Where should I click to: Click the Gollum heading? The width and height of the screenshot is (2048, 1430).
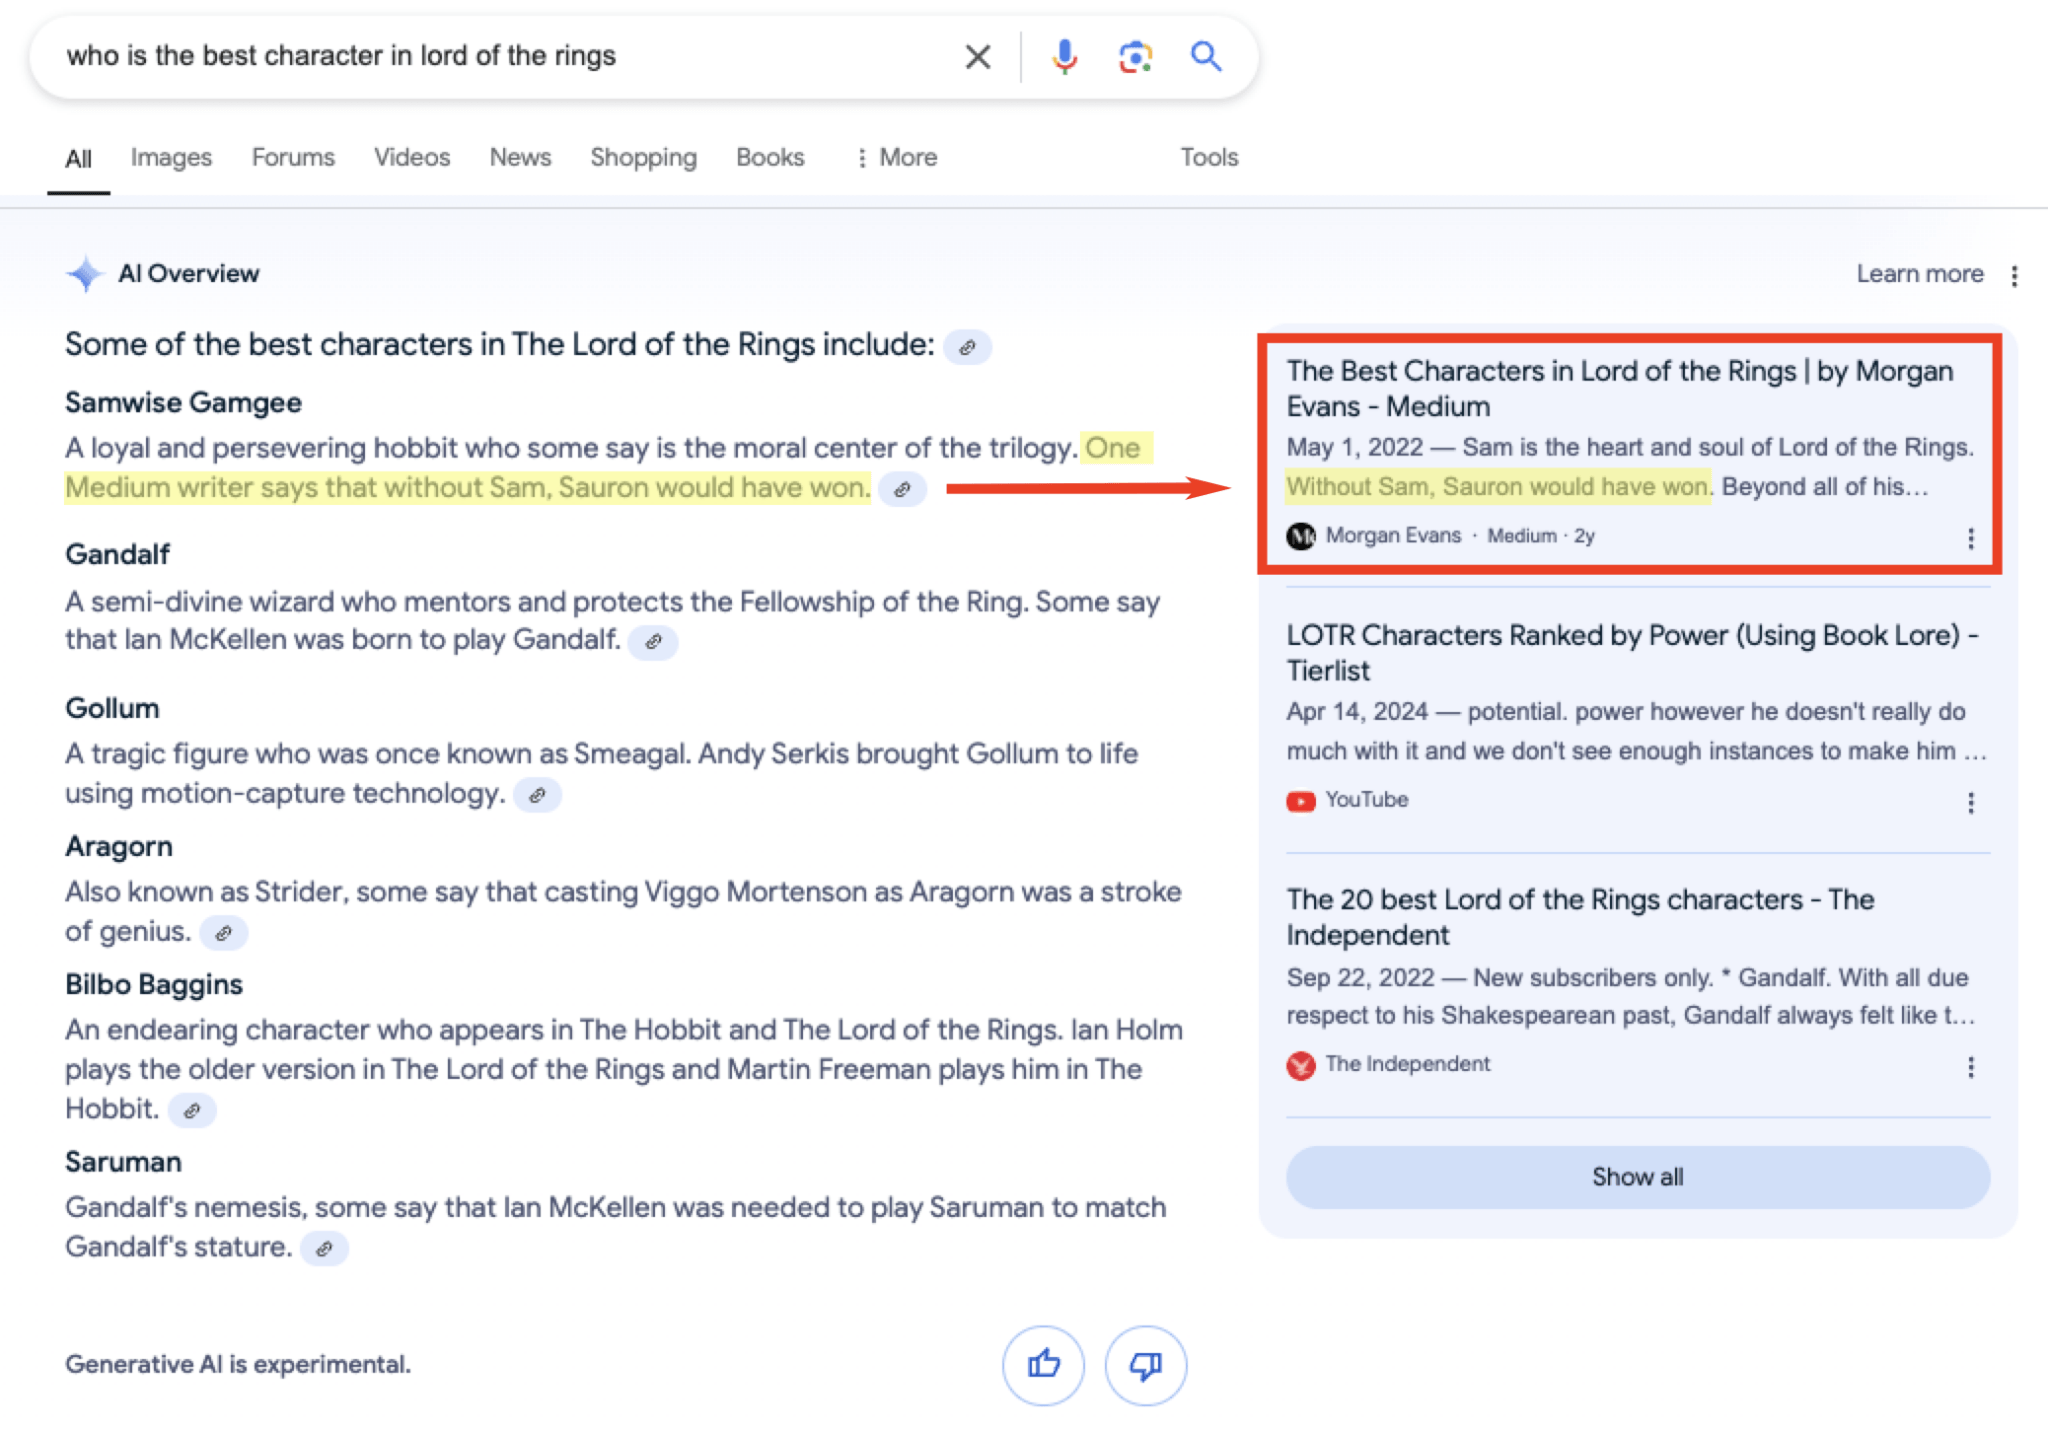112,708
